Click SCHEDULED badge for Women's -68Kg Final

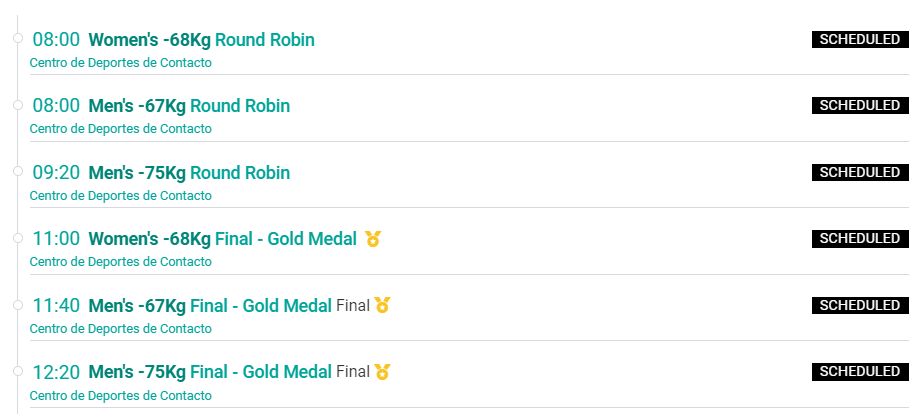click(x=860, y=239)
